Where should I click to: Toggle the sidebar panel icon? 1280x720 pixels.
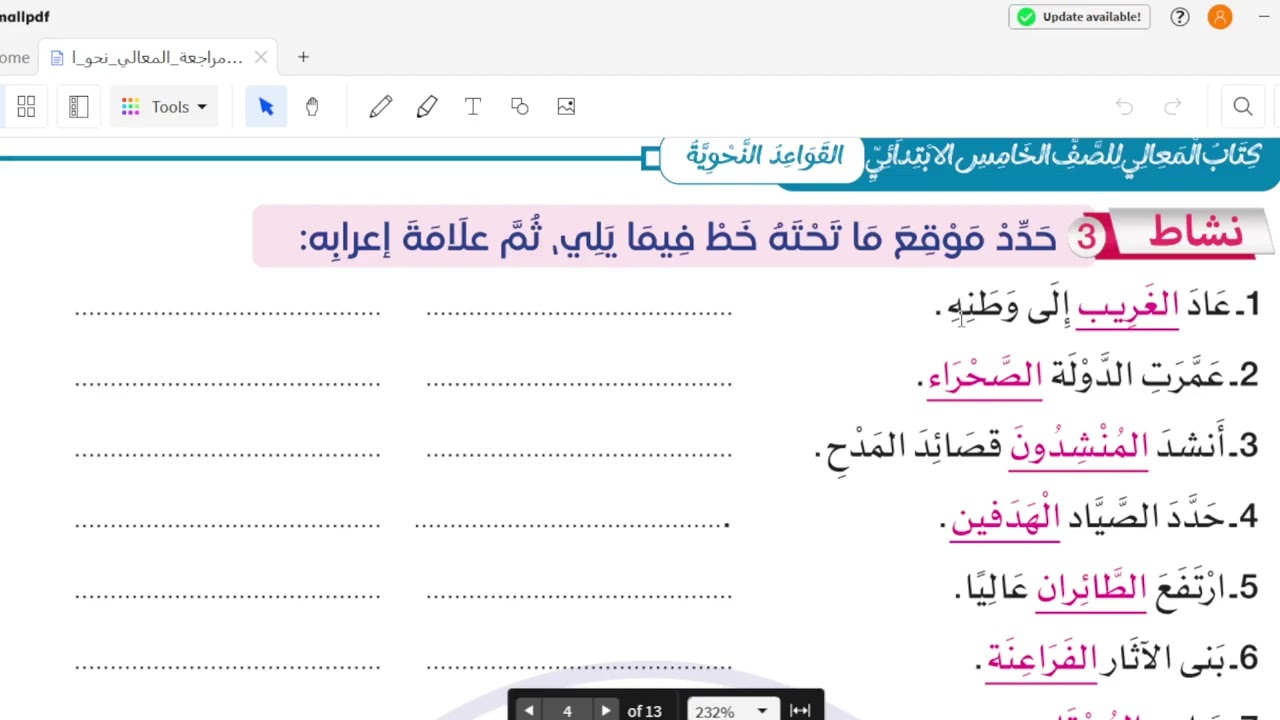(79, 106)
